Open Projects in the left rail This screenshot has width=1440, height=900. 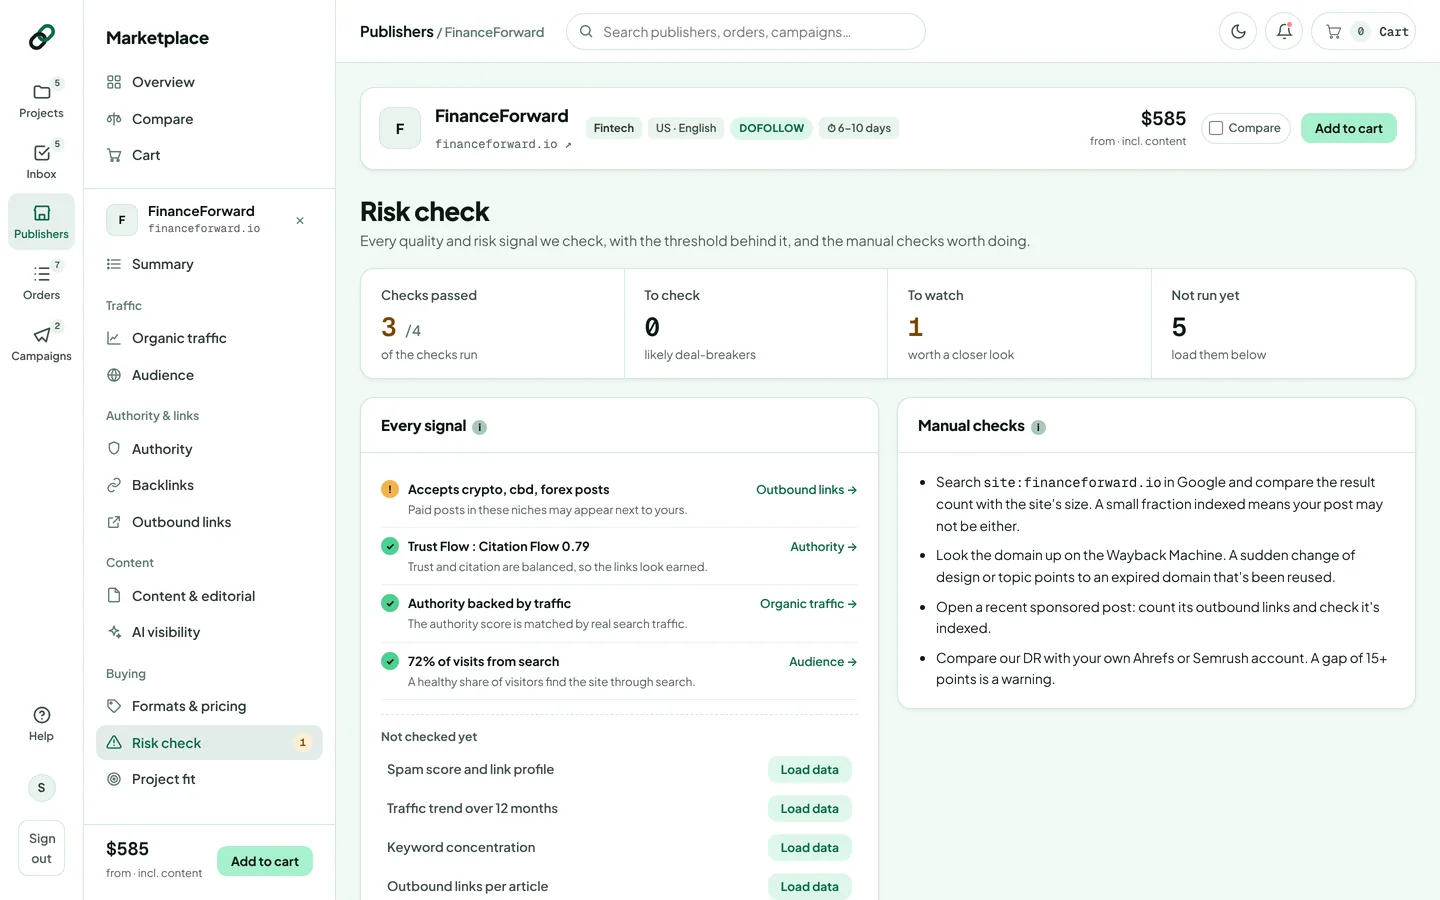point(41,100)
